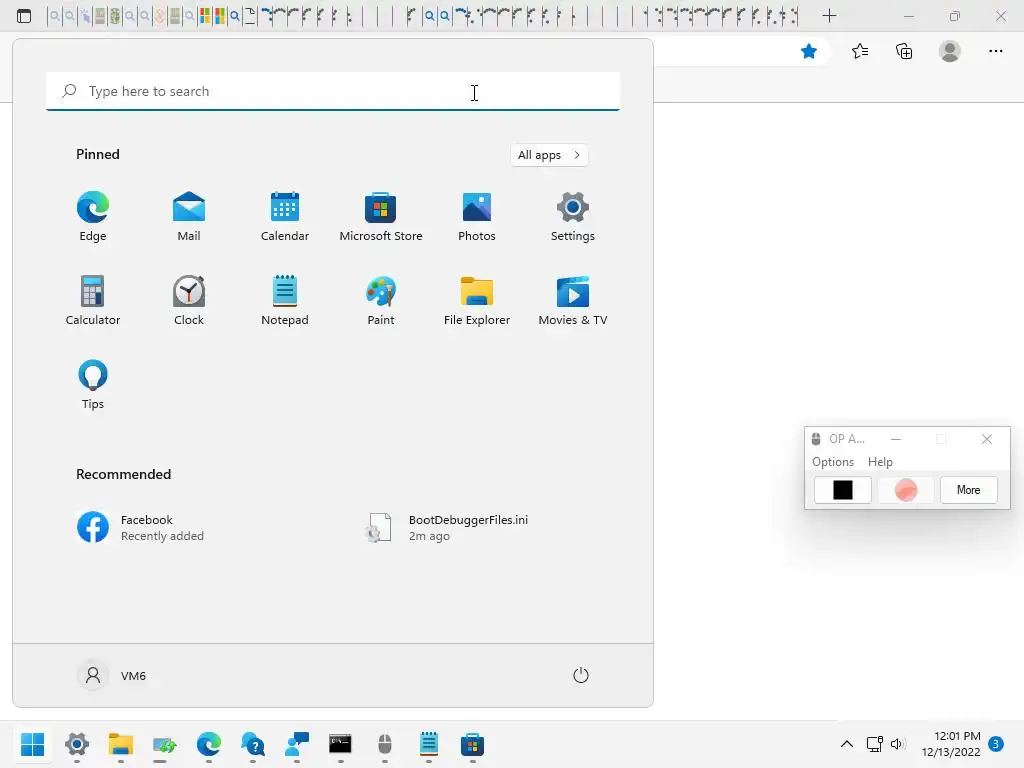Image resolution: width=1024 pixels, height=768 pixels.
Task: Launch the Mail app
Action: point(189,217)
